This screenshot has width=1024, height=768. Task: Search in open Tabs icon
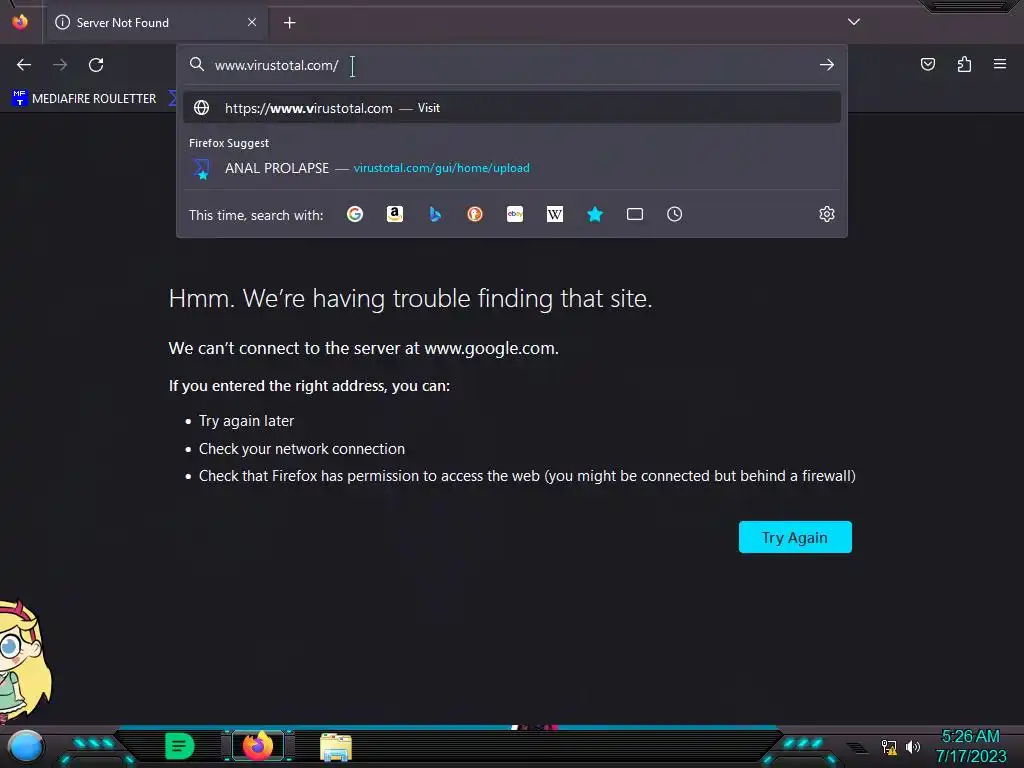[635, 214]
